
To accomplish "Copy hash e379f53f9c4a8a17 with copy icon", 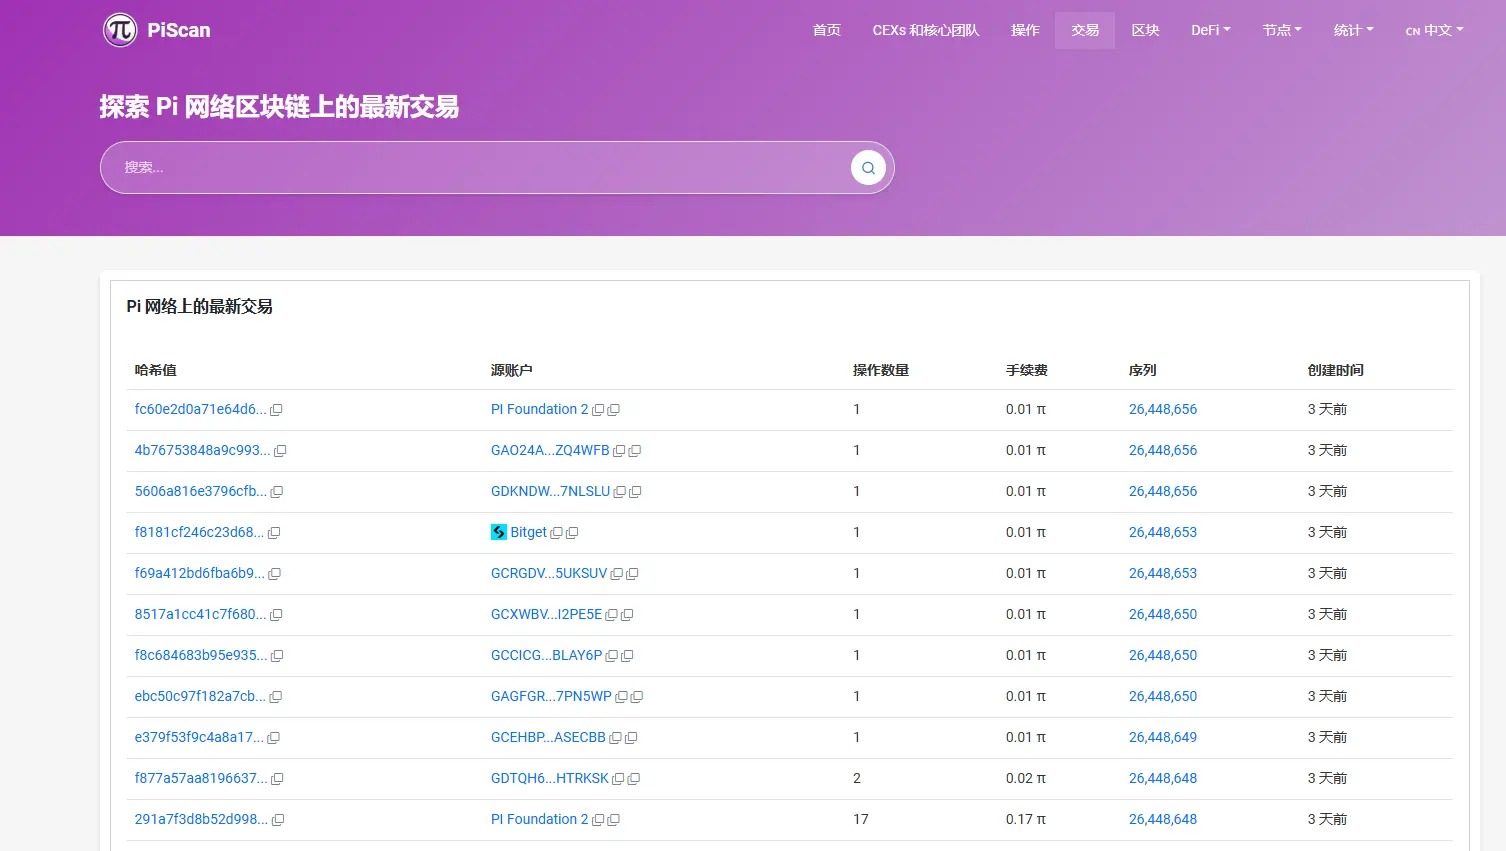I will click(273, 738).
